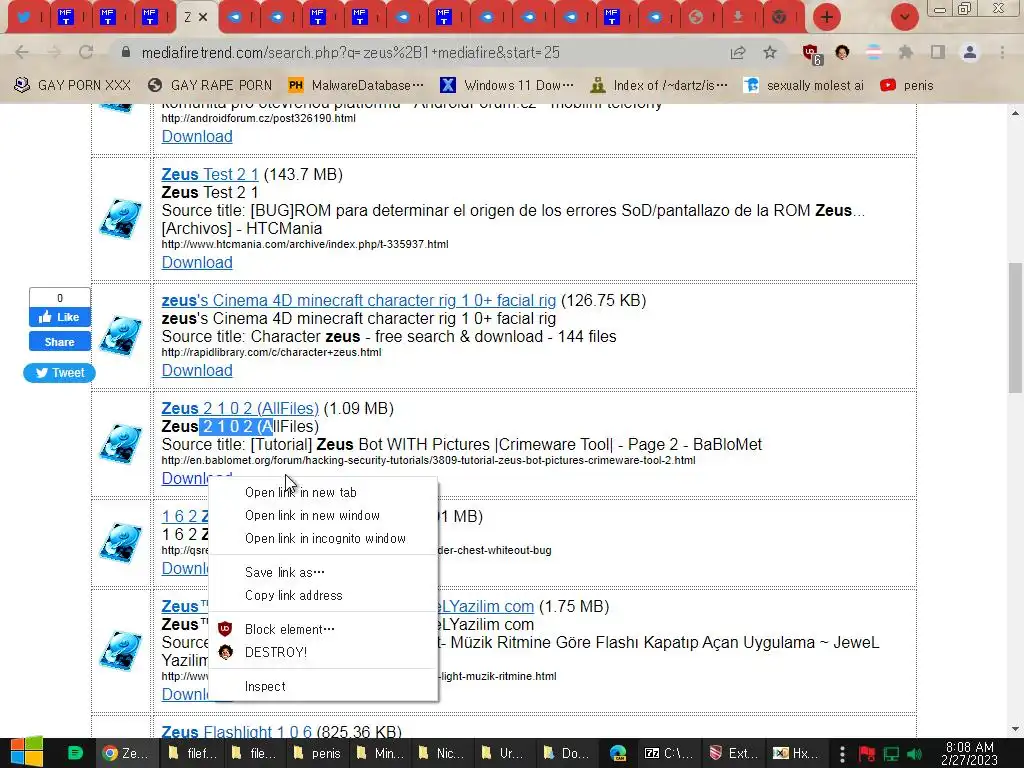Screen dimensions: 1024x768
Task: Click the Zeus Test 2 1 disk icon
Action: tap(121, 219)
